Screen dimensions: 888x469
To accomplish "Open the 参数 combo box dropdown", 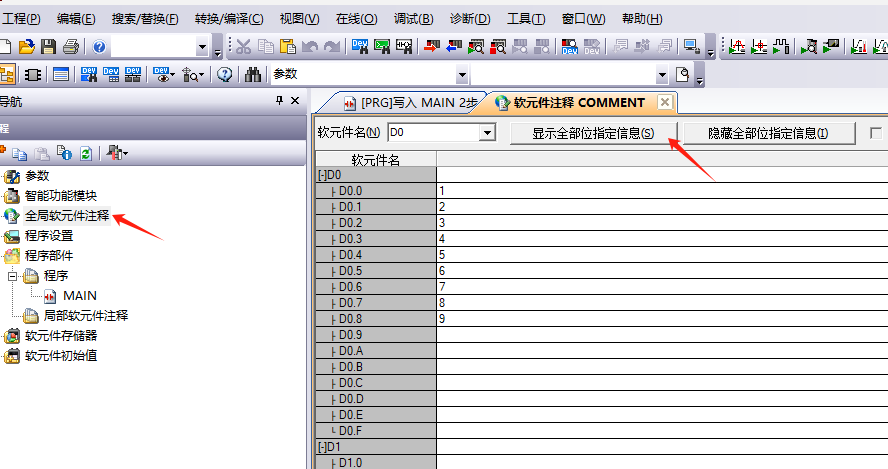I will [462, 75].
